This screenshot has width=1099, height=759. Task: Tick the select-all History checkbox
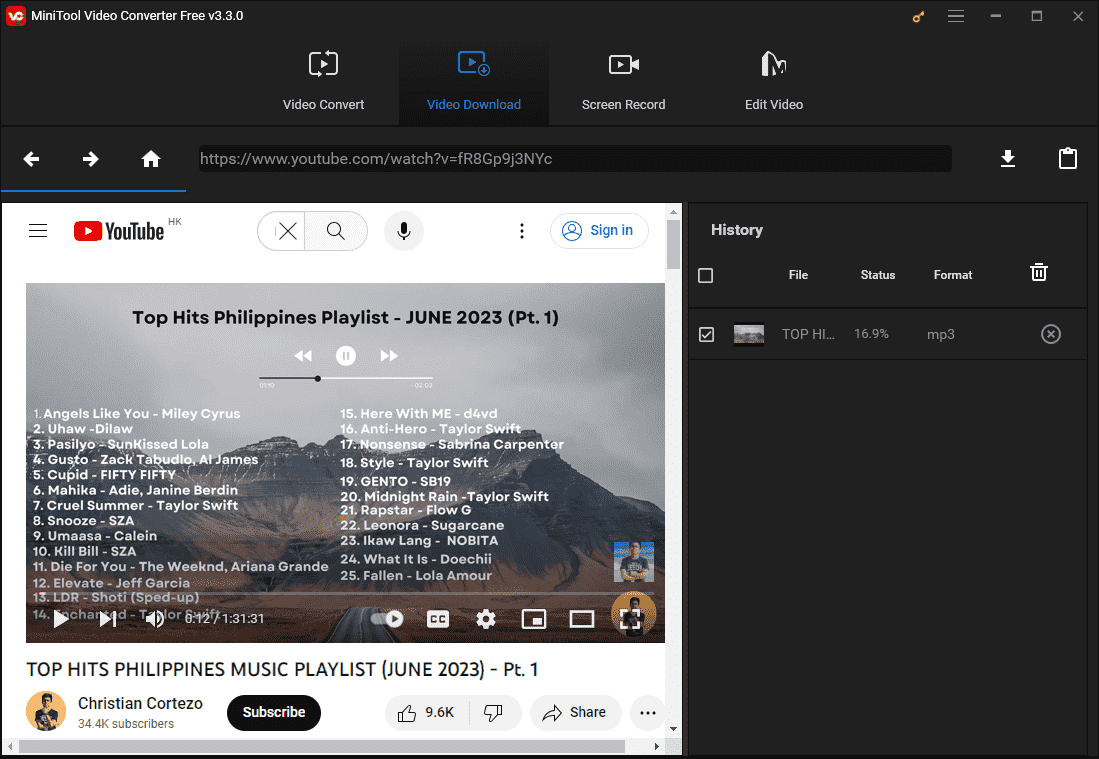coord(706,275)
